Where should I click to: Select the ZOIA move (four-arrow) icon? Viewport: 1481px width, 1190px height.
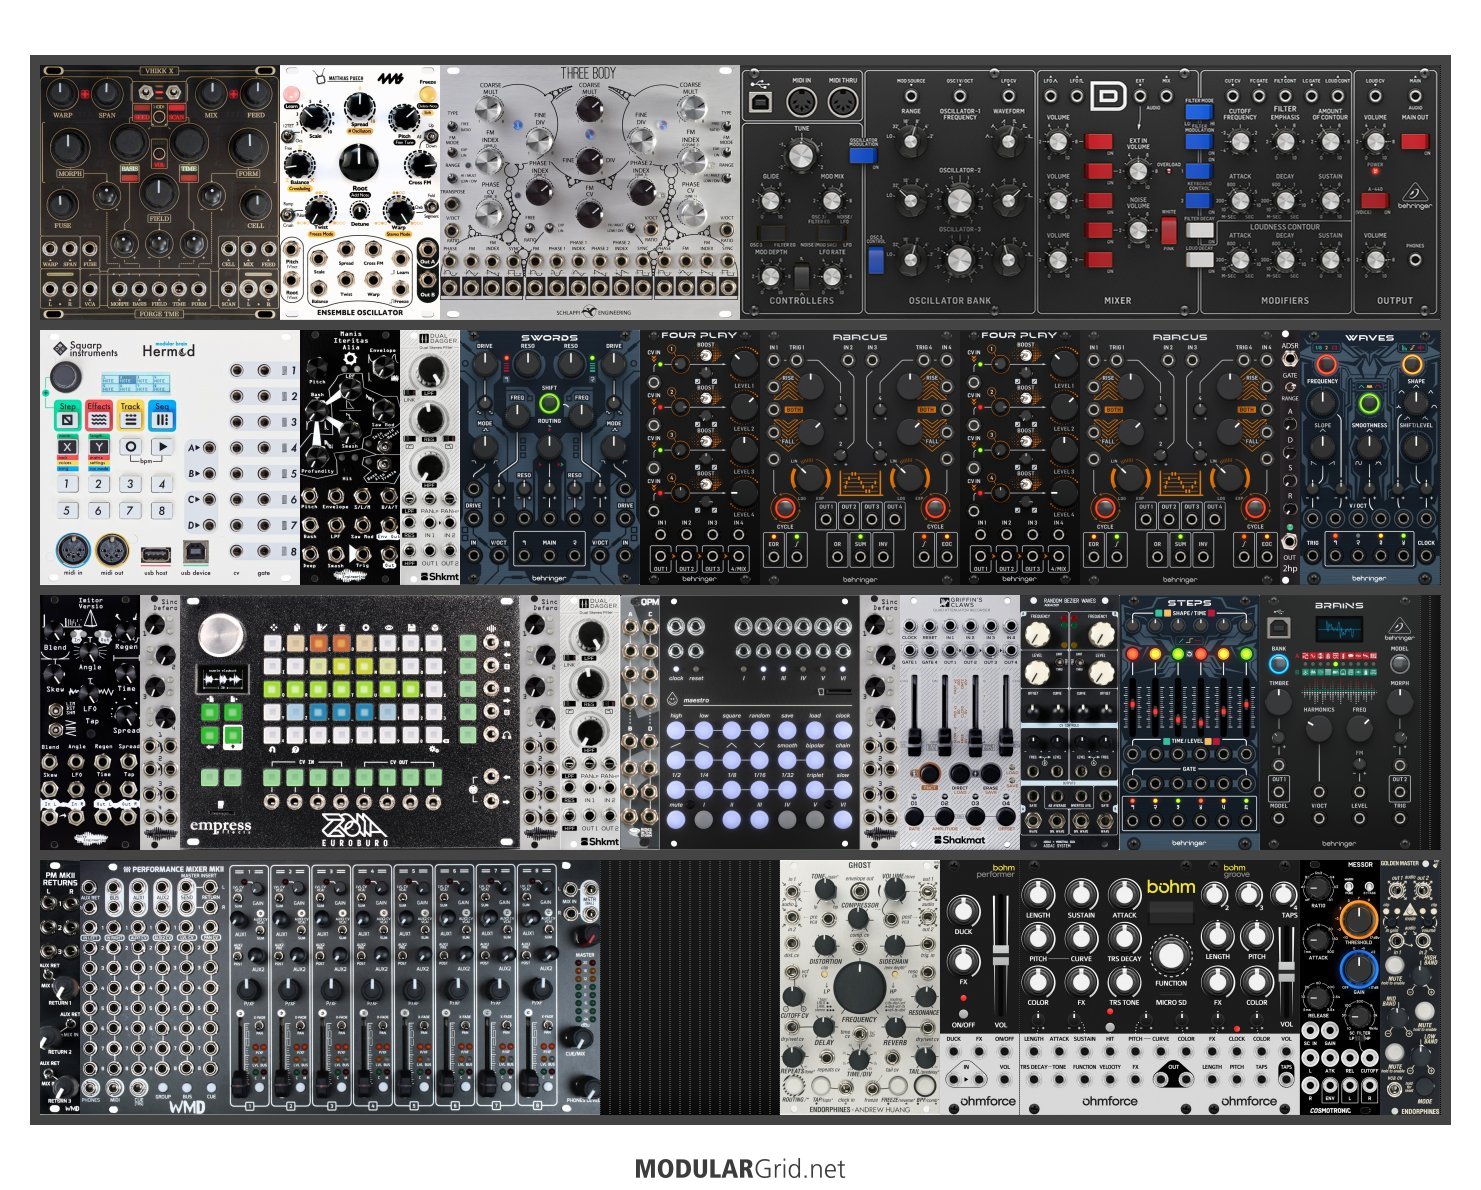273,628
